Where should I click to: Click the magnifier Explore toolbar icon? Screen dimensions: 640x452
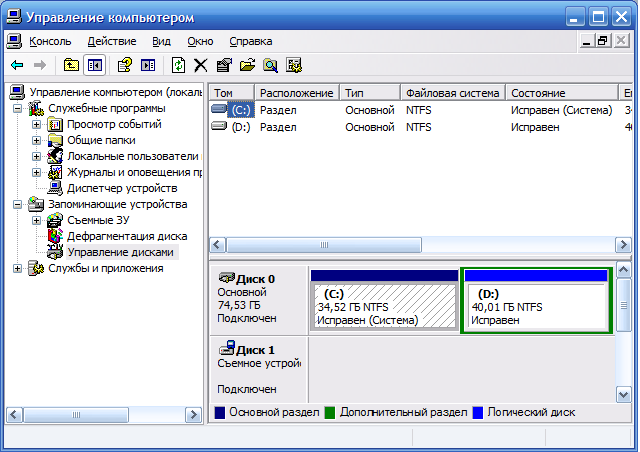tap(270, 65)
